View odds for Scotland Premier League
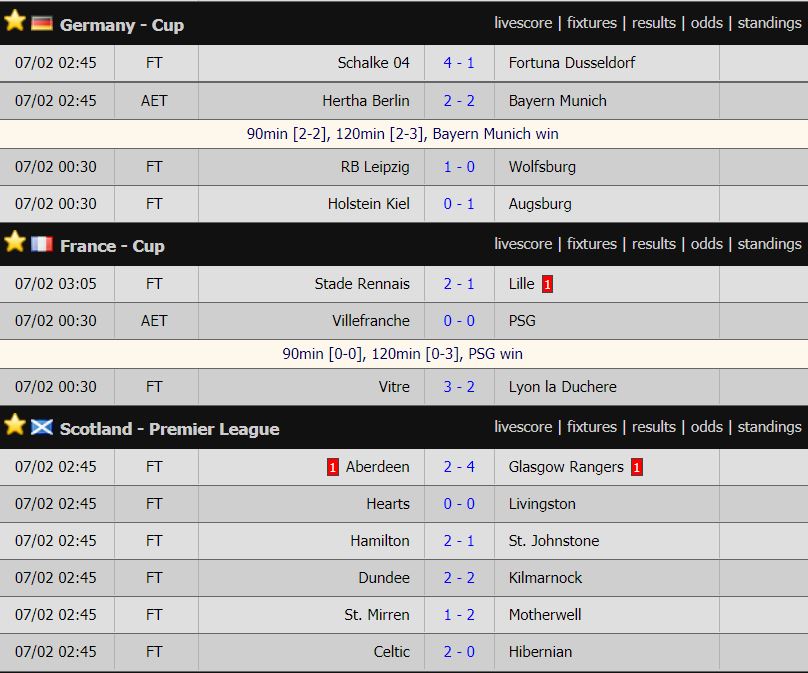 (x=706, y=427)
